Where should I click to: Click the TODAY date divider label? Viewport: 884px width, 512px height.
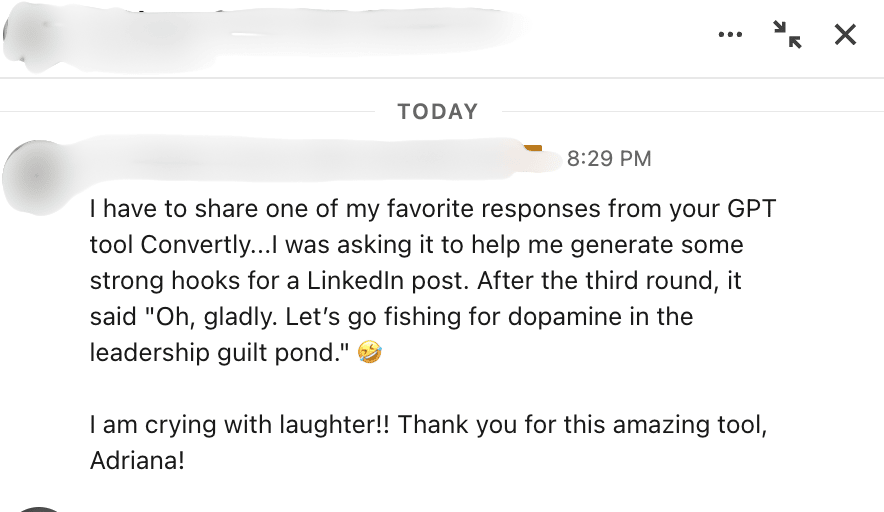(x=438, y=111)
